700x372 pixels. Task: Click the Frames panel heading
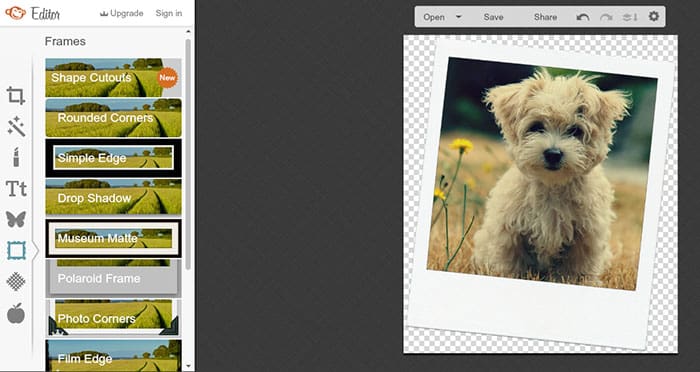pos(65,42)
